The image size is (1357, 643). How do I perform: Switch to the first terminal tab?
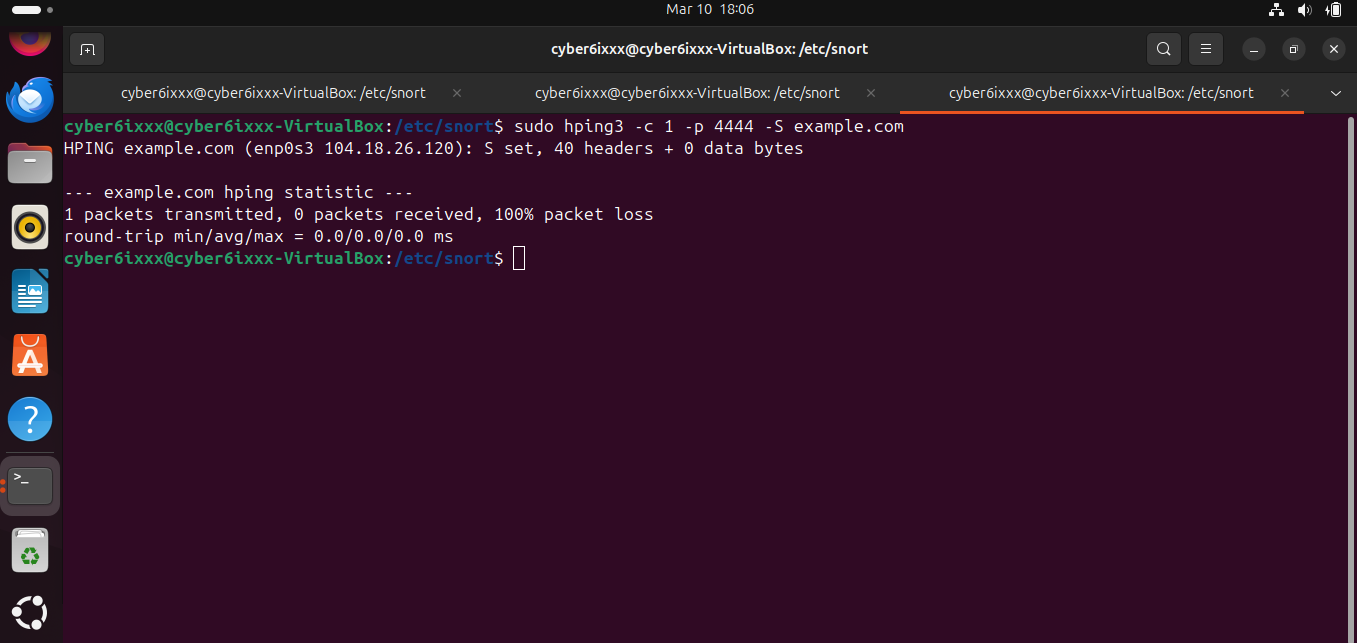(273, 93)
